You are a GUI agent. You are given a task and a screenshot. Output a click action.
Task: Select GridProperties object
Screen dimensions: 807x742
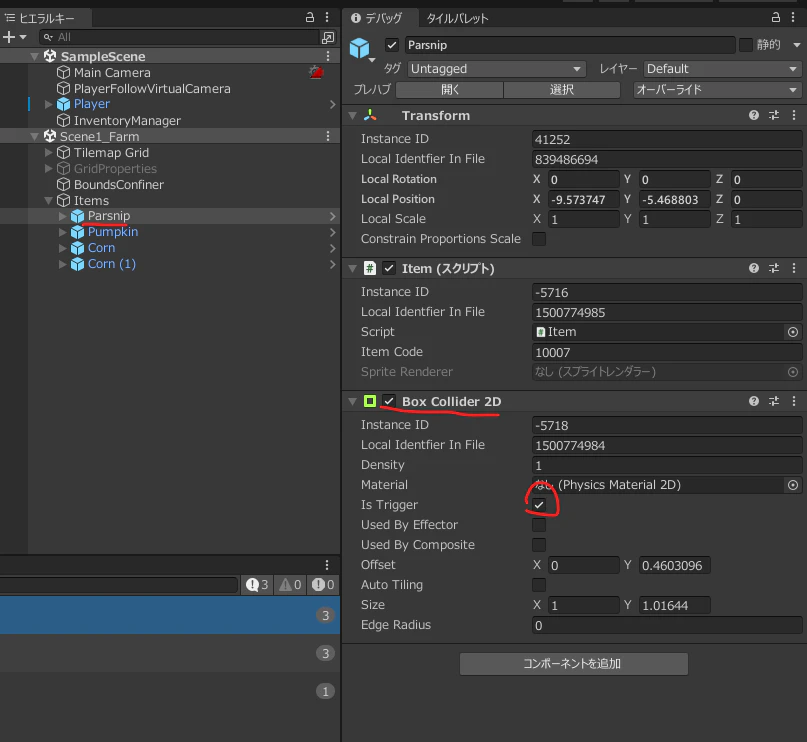click(x=115, y=168)
